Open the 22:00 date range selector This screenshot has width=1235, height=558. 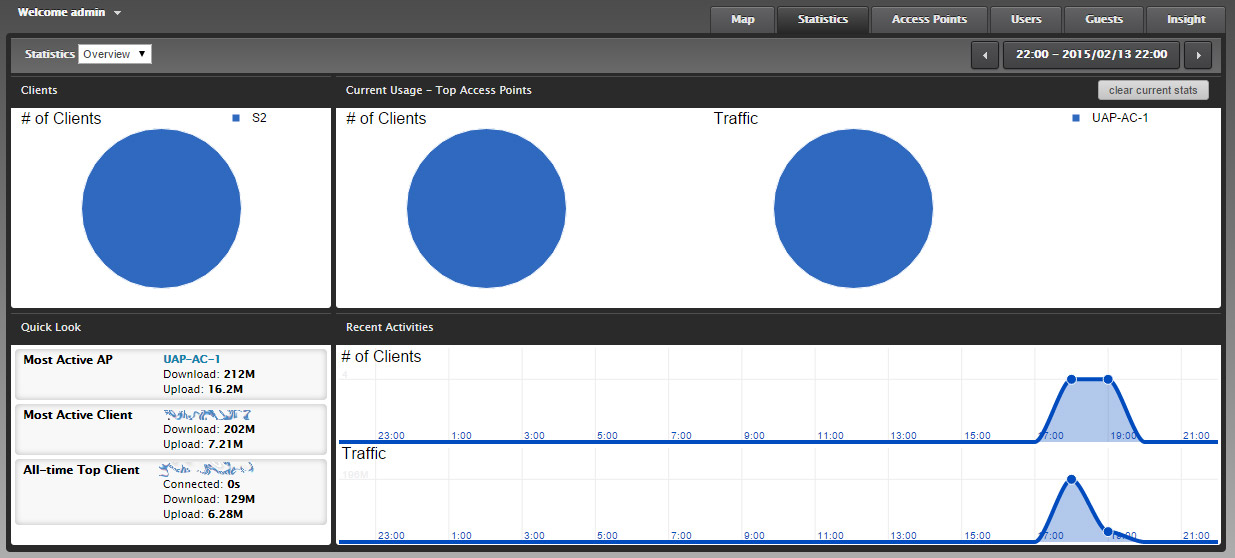(1091, 55)
